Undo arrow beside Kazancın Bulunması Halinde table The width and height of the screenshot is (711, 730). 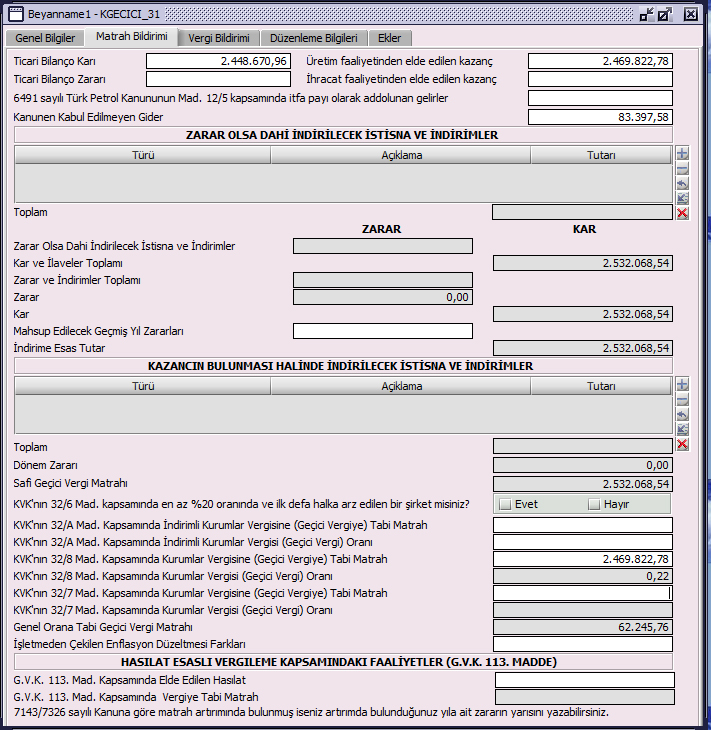[x=682, y=414]
